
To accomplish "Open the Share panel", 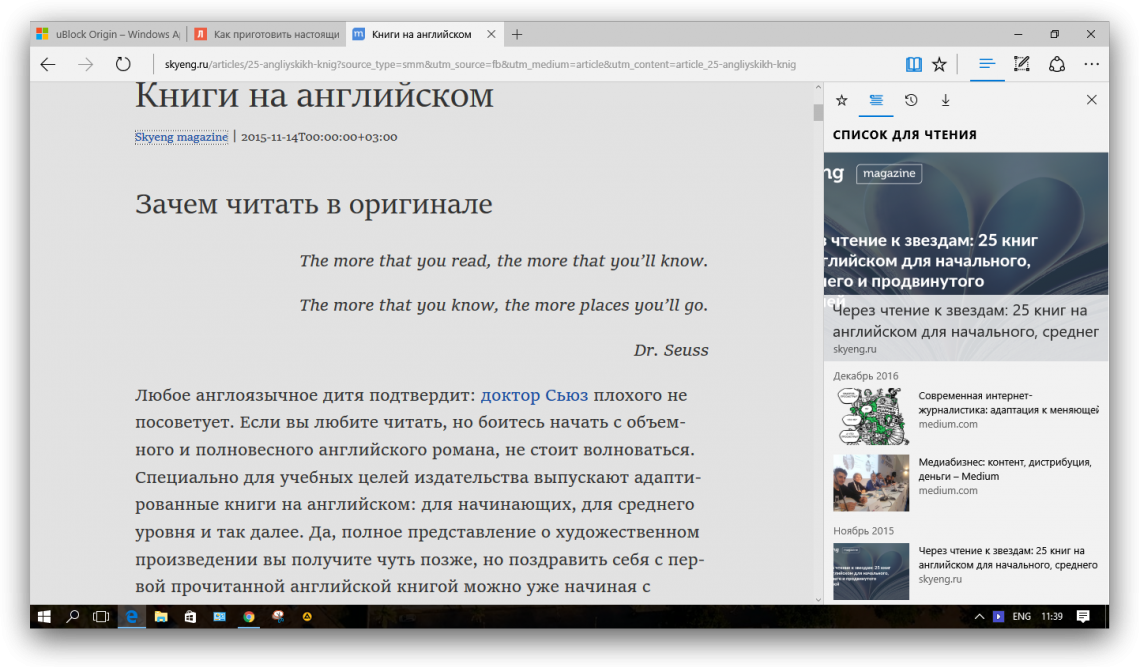I will tap(1057, 63).
